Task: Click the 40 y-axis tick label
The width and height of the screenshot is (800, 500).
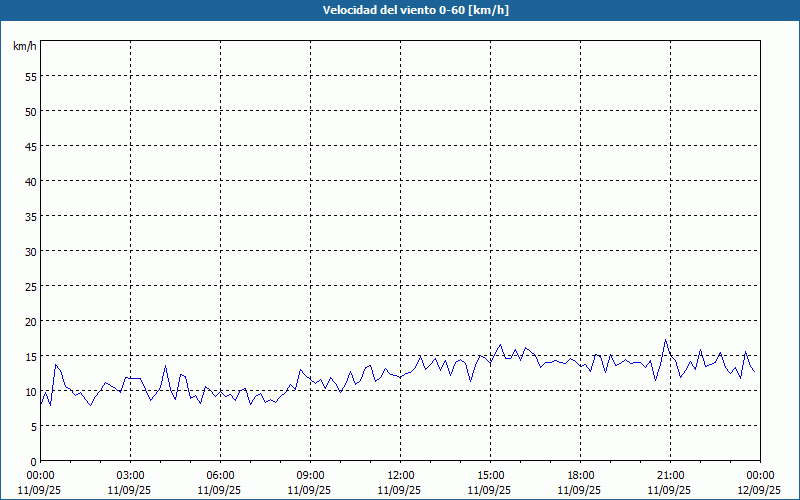Action: click(30, 181)
